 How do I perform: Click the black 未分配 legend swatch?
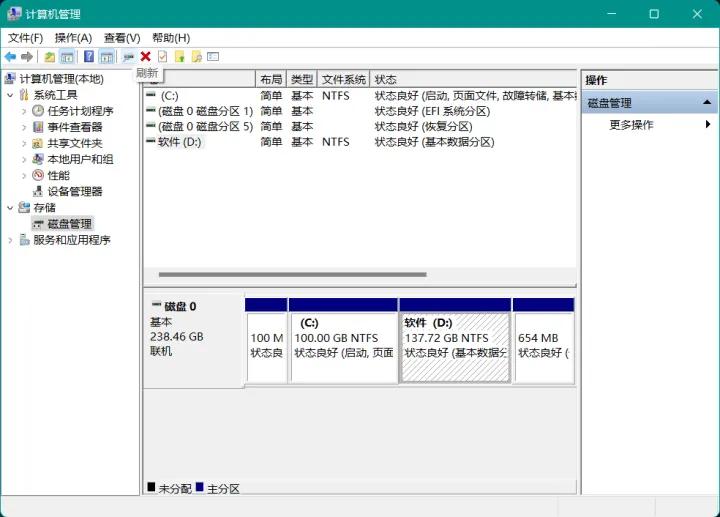(151, 487)
